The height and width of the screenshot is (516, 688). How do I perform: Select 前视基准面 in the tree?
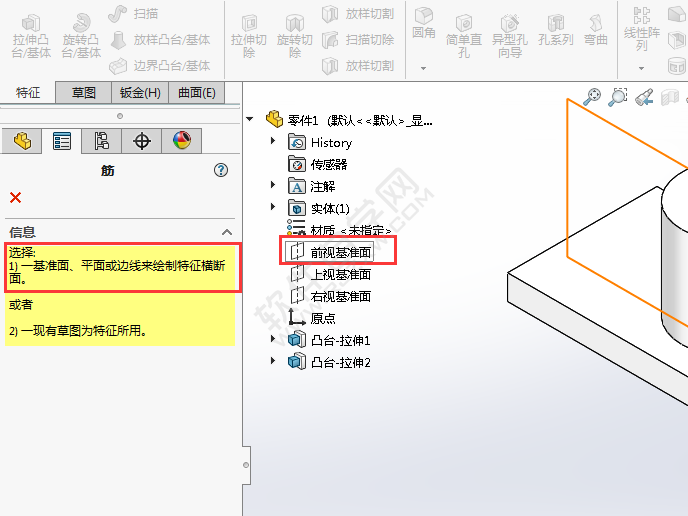[x=330, y=252]
